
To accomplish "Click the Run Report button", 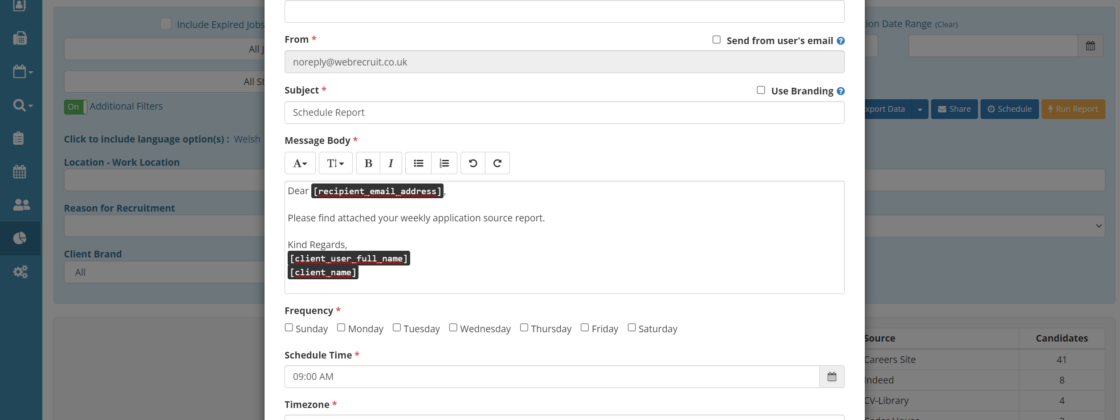I will pos(1073,109).
